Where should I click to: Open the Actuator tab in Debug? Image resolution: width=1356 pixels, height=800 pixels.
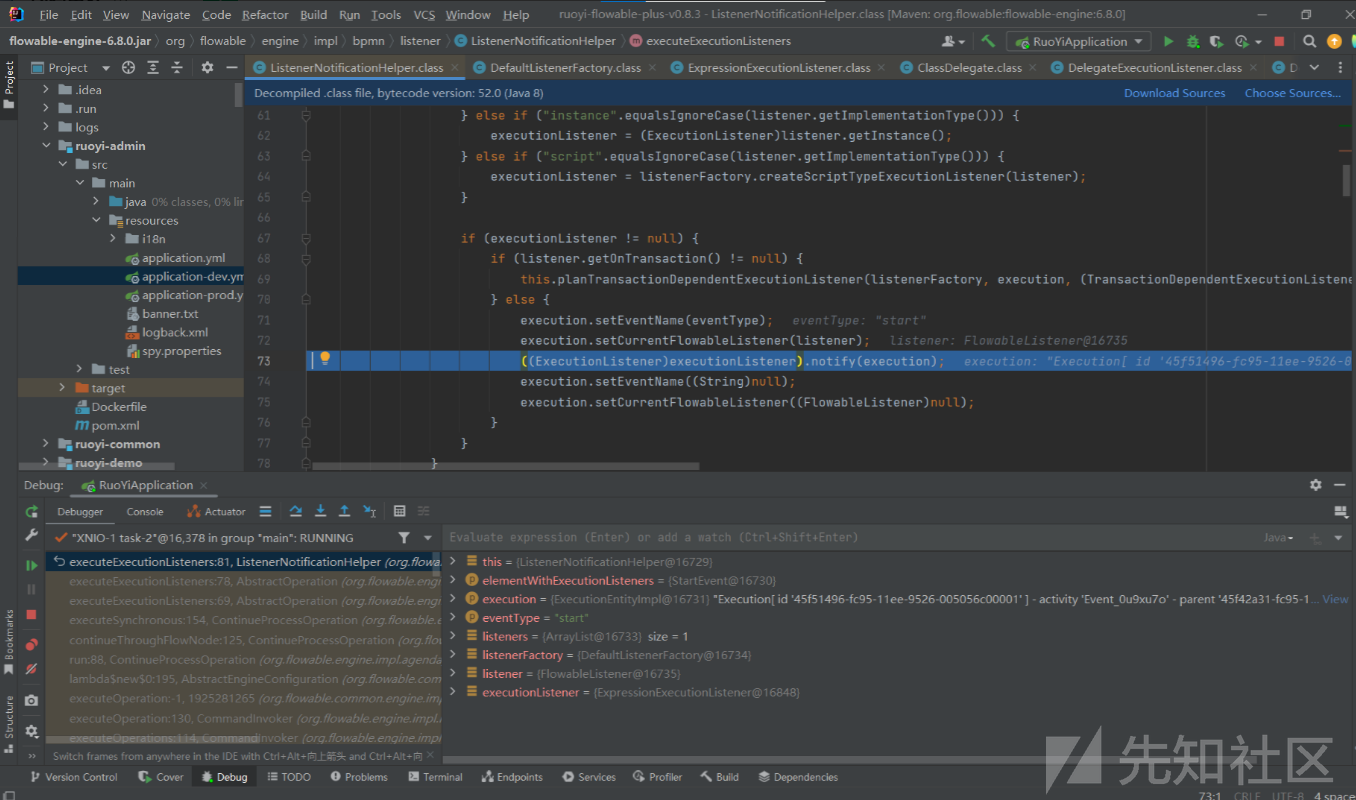[x=217, y=511]
